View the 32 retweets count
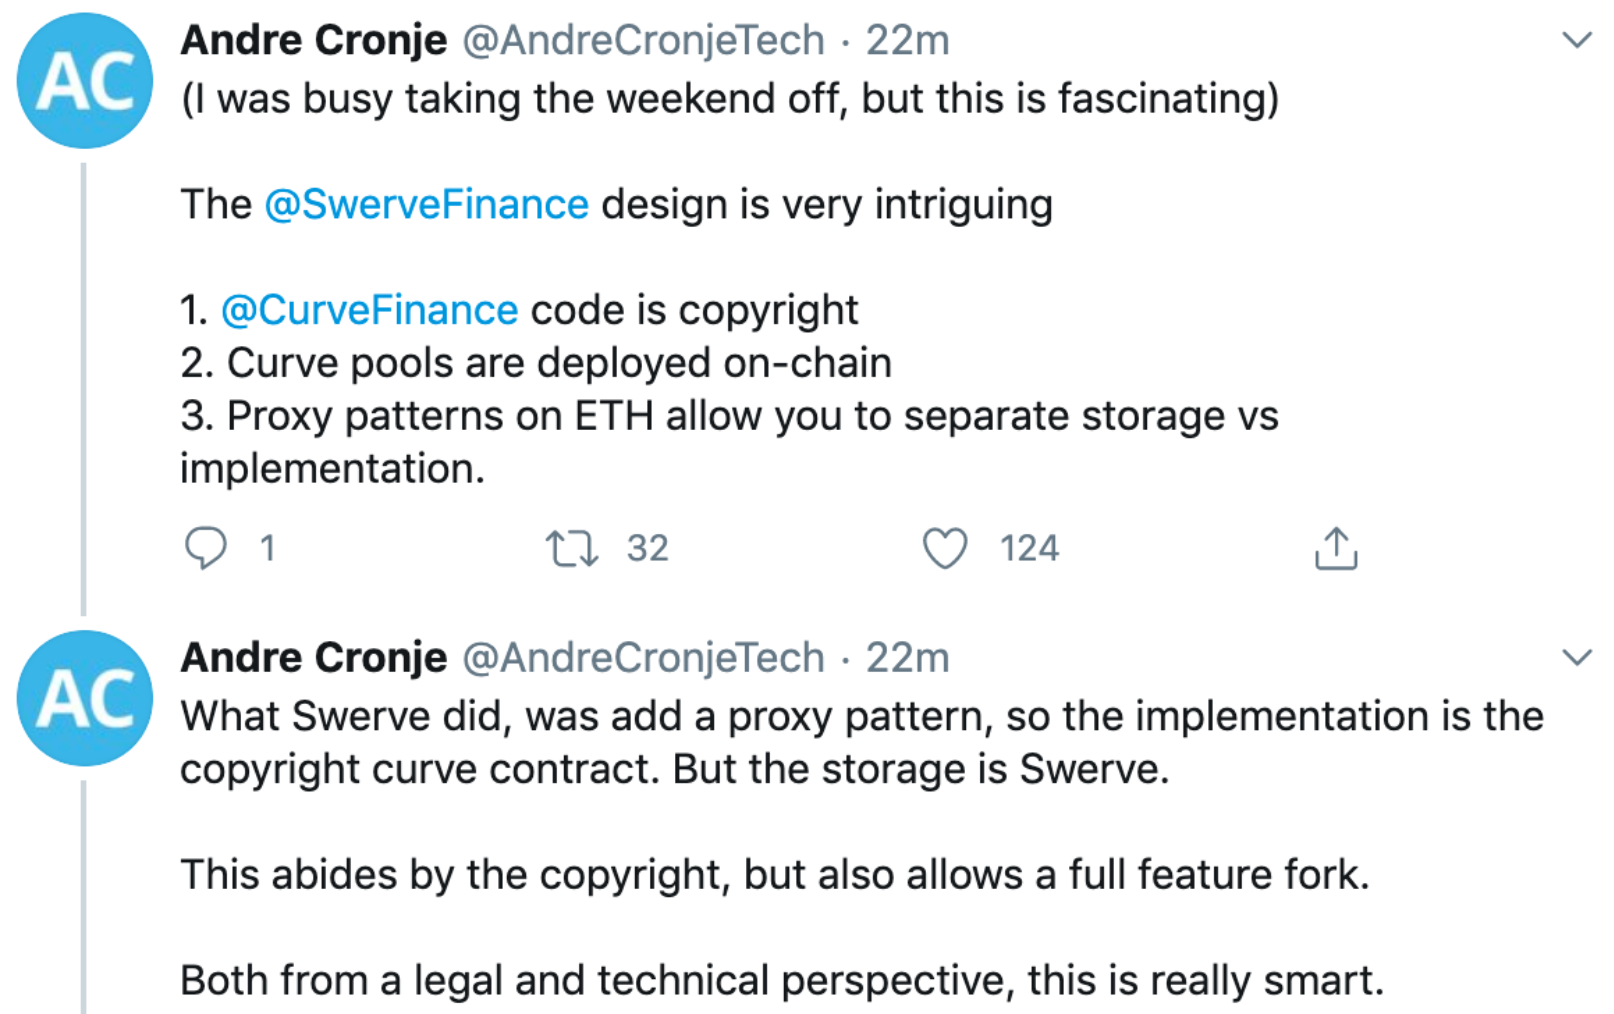1614x1014 pixels. (x=647, y=548)
